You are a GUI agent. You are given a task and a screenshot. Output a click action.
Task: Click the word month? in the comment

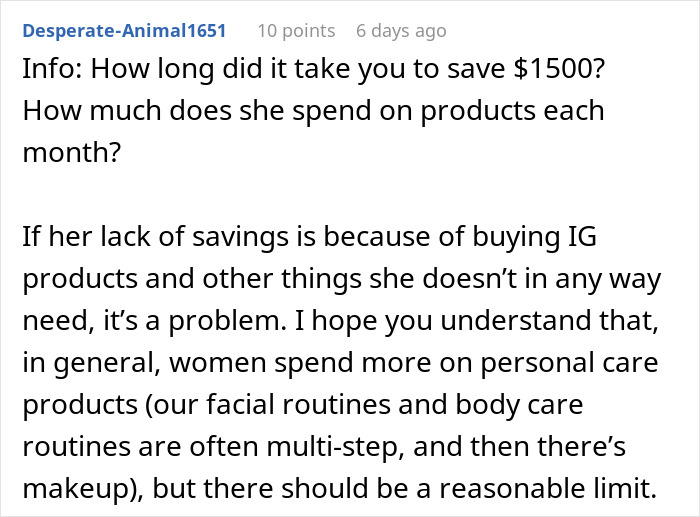click(72, 153)
